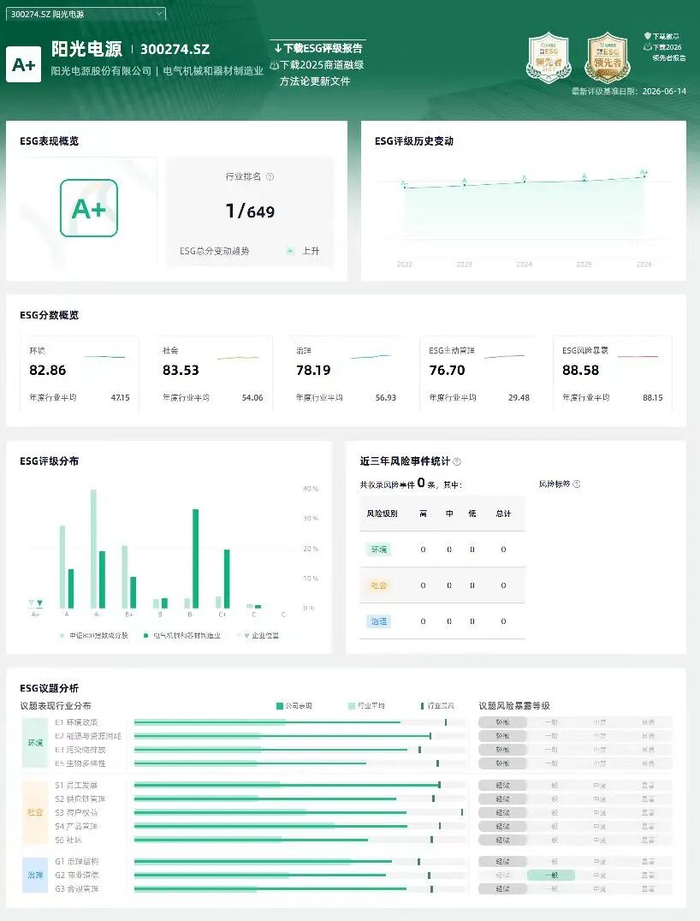This screenshot has width=700, height=921.
Task: Click the company position triangle marker at A+
Action: [x=39, y=603]
